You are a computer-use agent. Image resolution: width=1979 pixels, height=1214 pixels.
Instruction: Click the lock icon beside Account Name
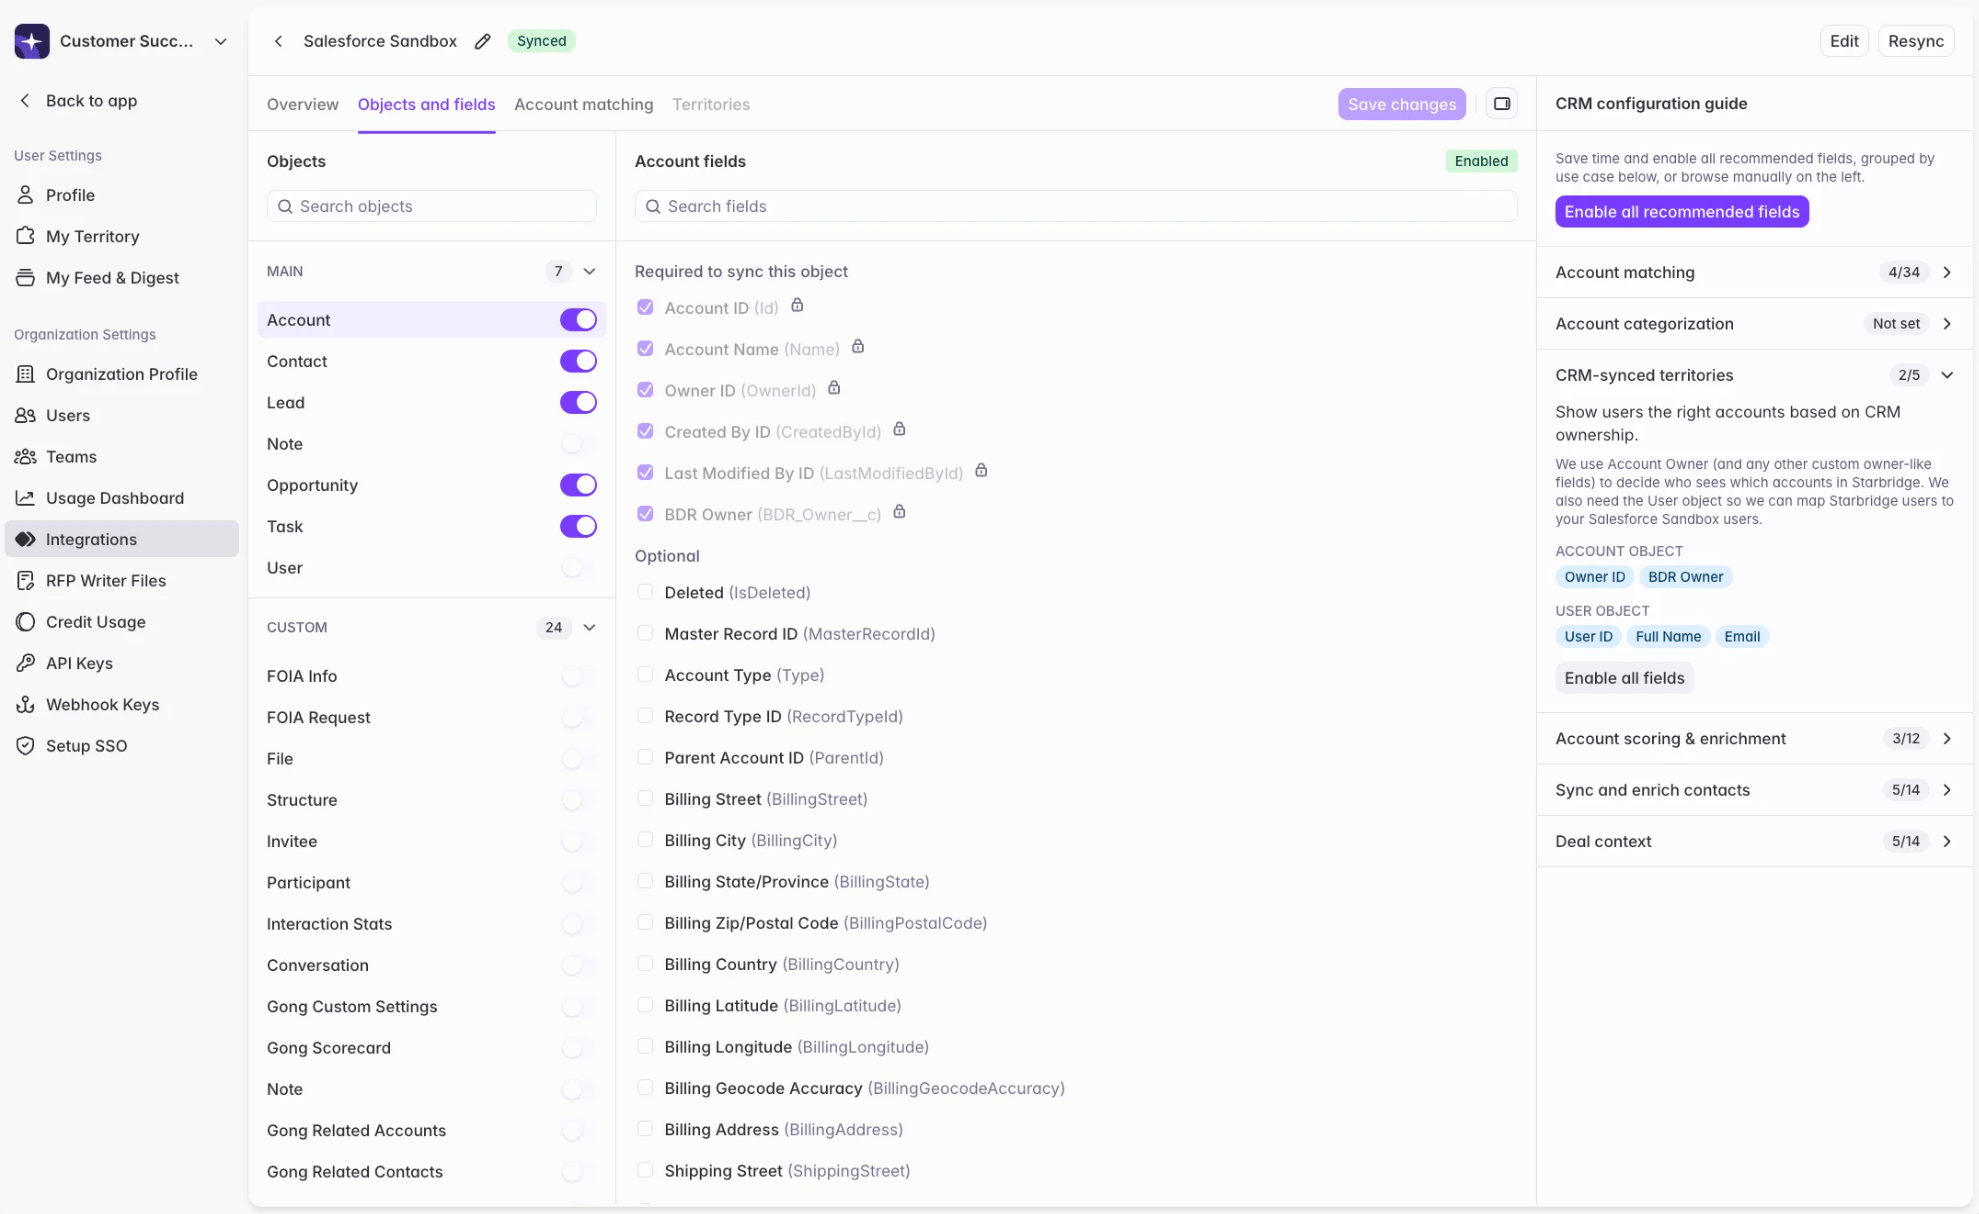tap(857, 347)
